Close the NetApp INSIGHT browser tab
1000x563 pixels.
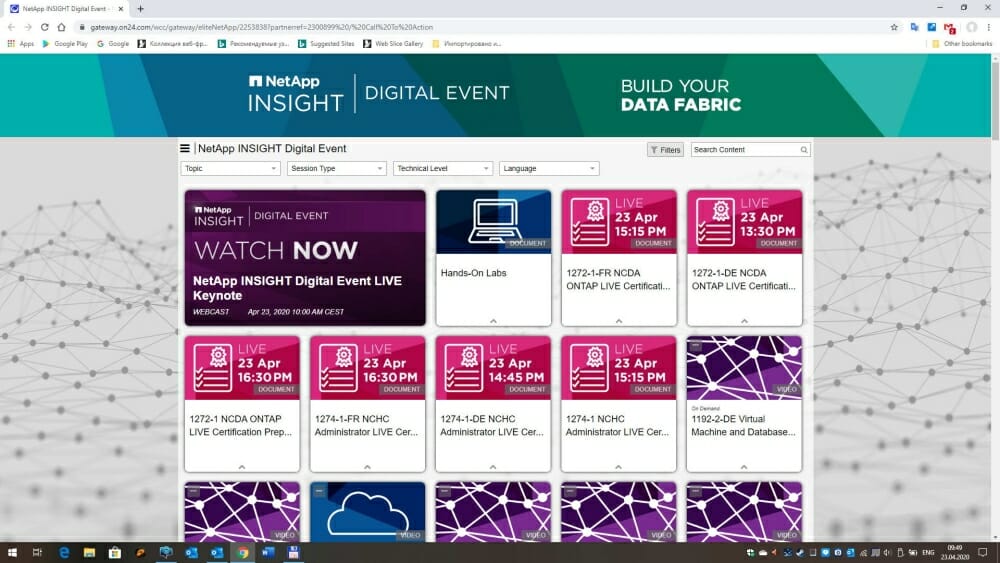121,9
